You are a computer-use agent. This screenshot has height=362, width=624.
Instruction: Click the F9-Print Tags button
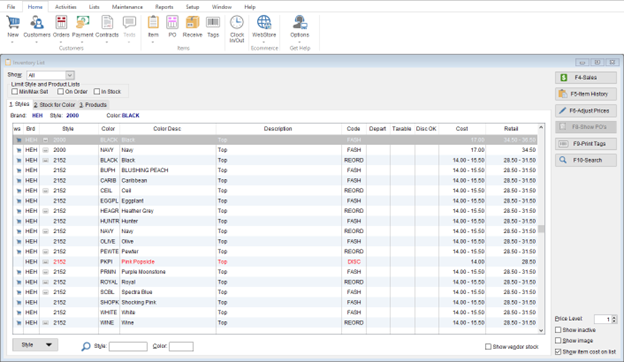[x=586, y=144]
